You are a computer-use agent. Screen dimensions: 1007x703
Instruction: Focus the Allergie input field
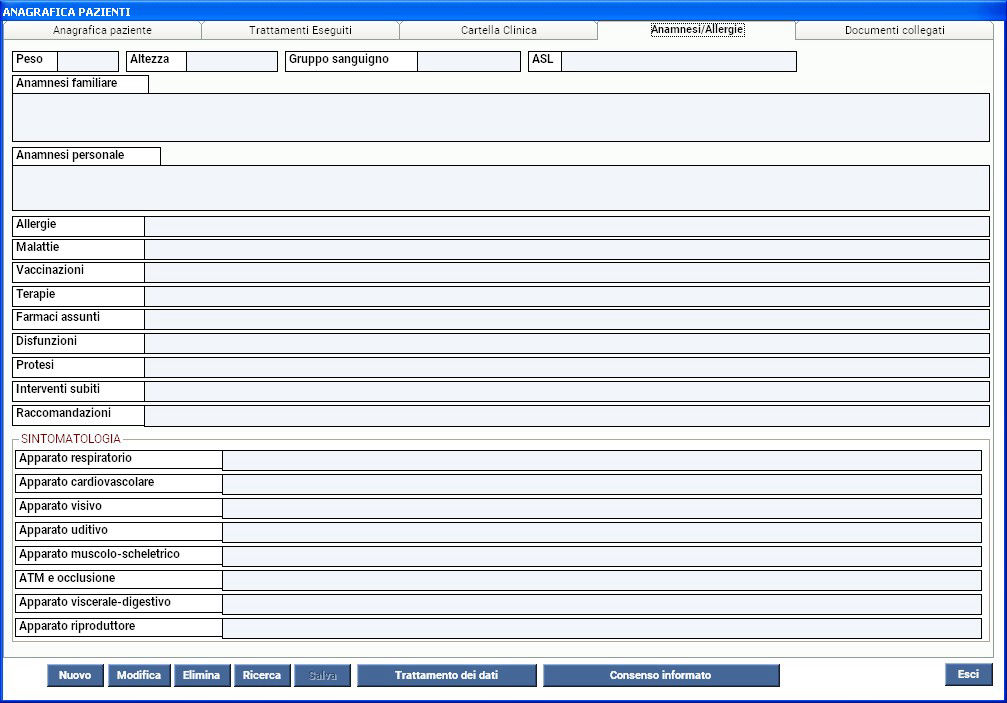566,226
